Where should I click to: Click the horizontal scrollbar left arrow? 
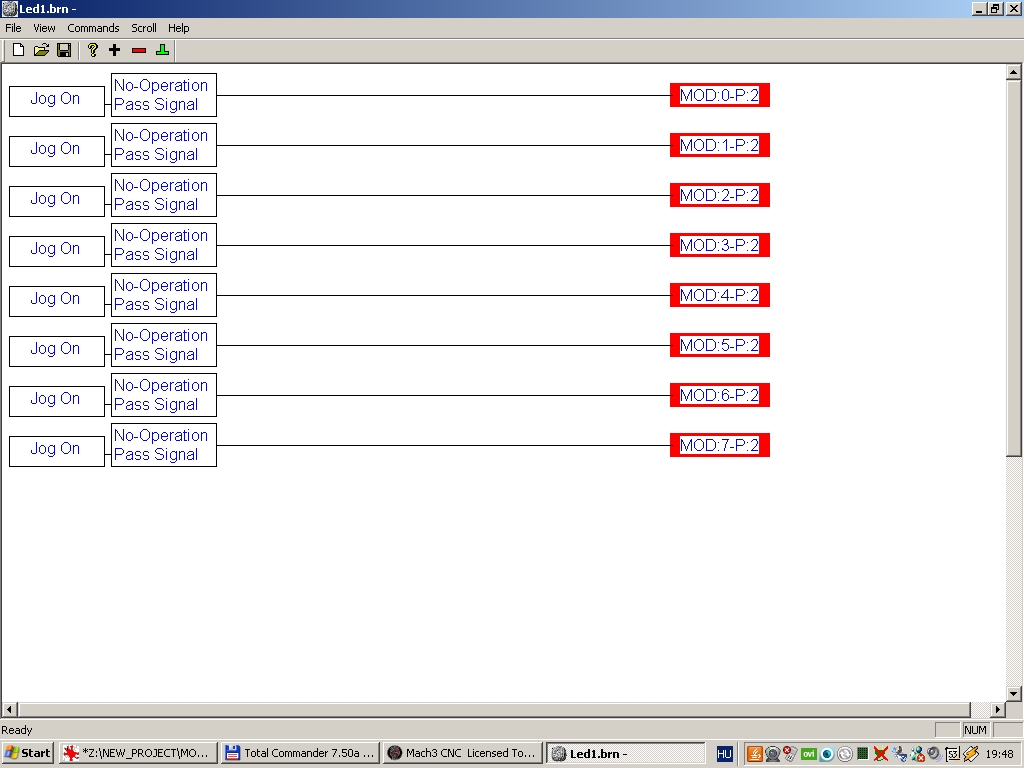point(9,709)
